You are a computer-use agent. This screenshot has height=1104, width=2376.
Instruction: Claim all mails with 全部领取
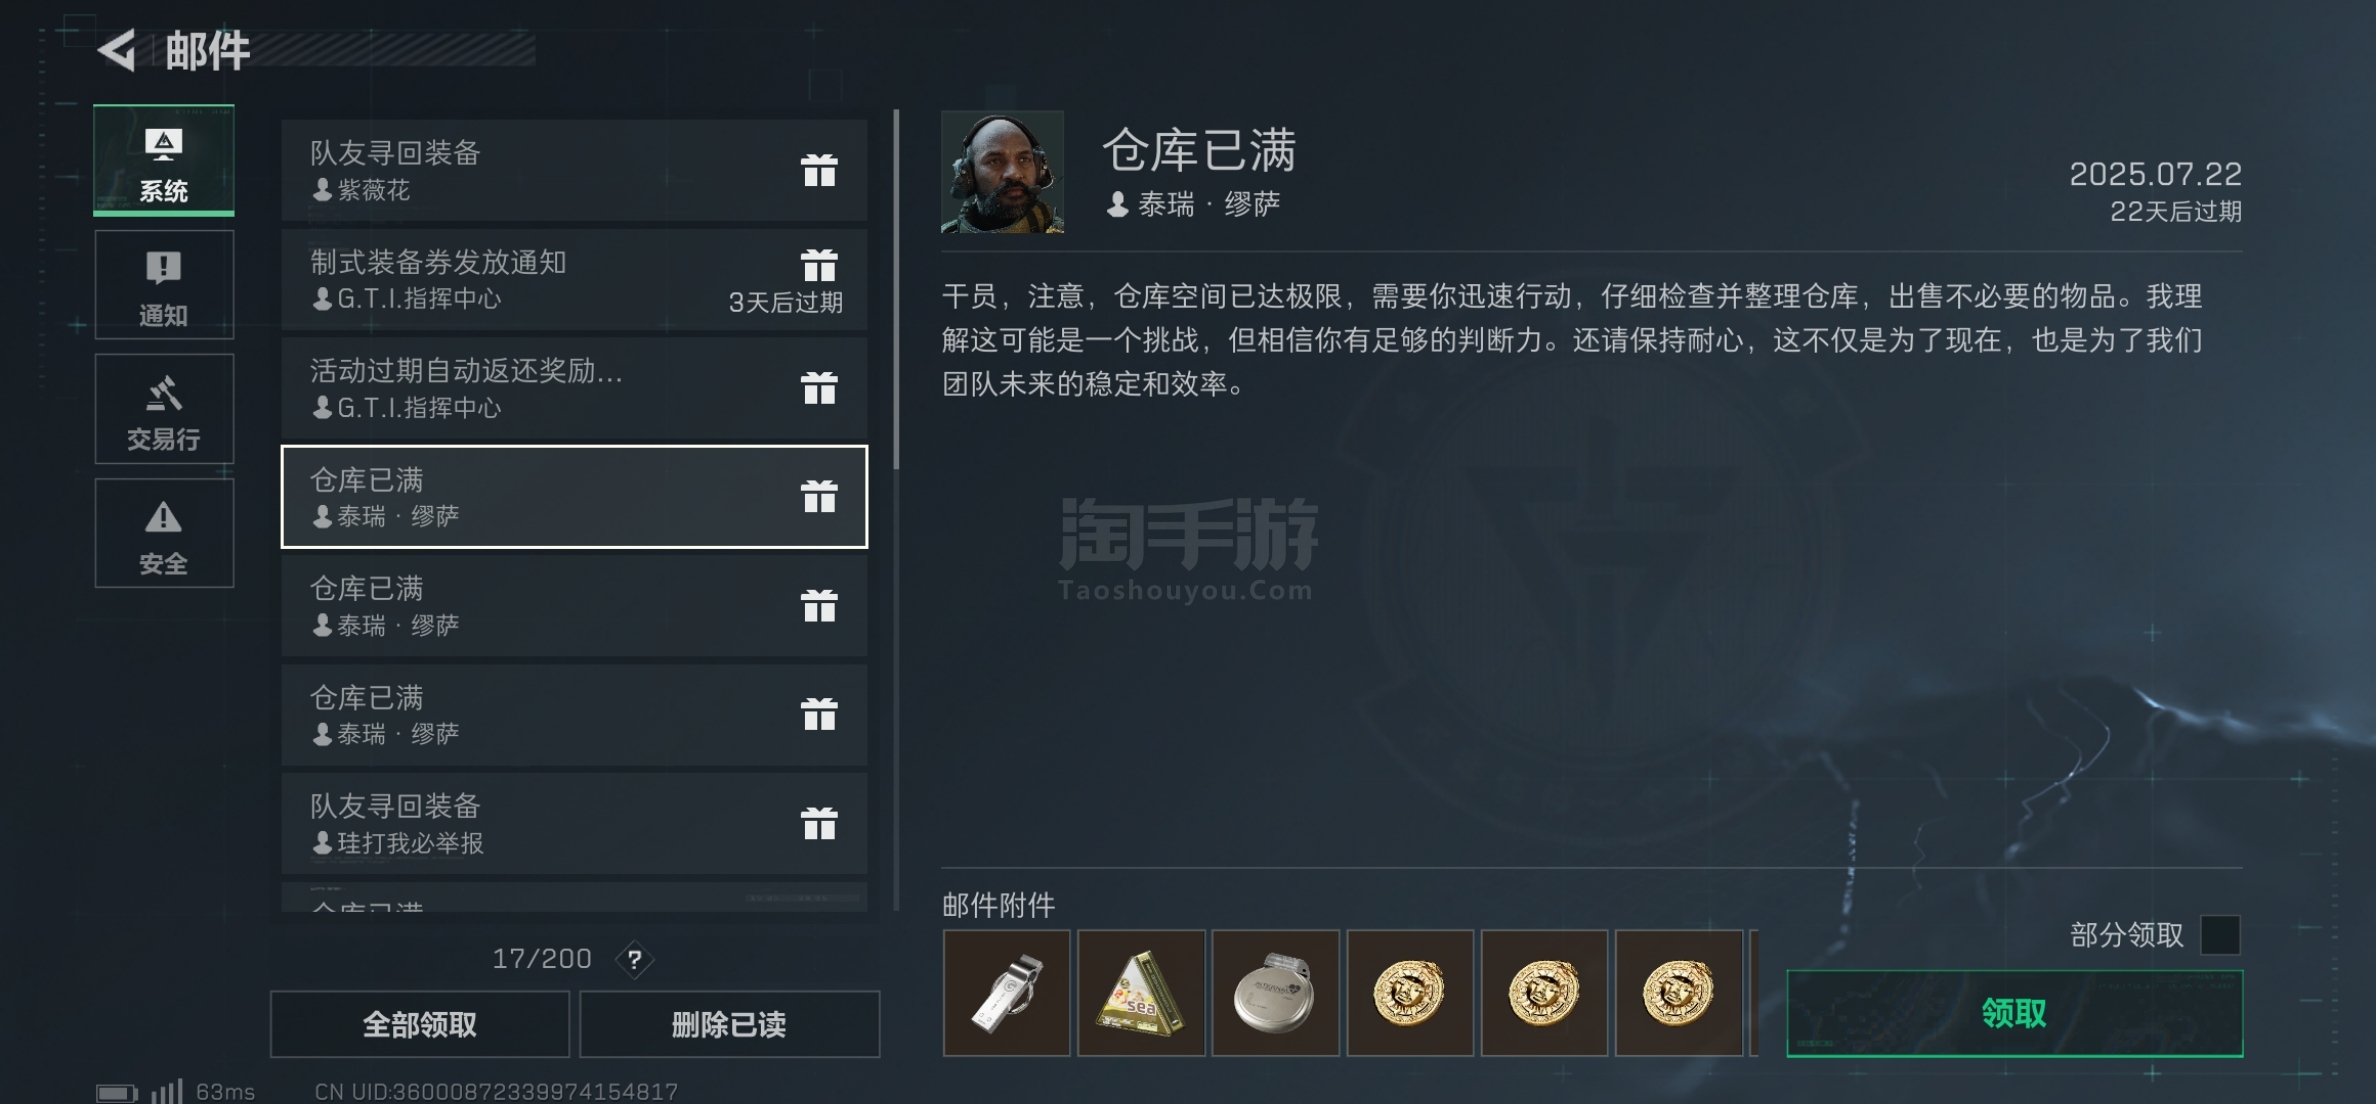(x=420, y=1024)
